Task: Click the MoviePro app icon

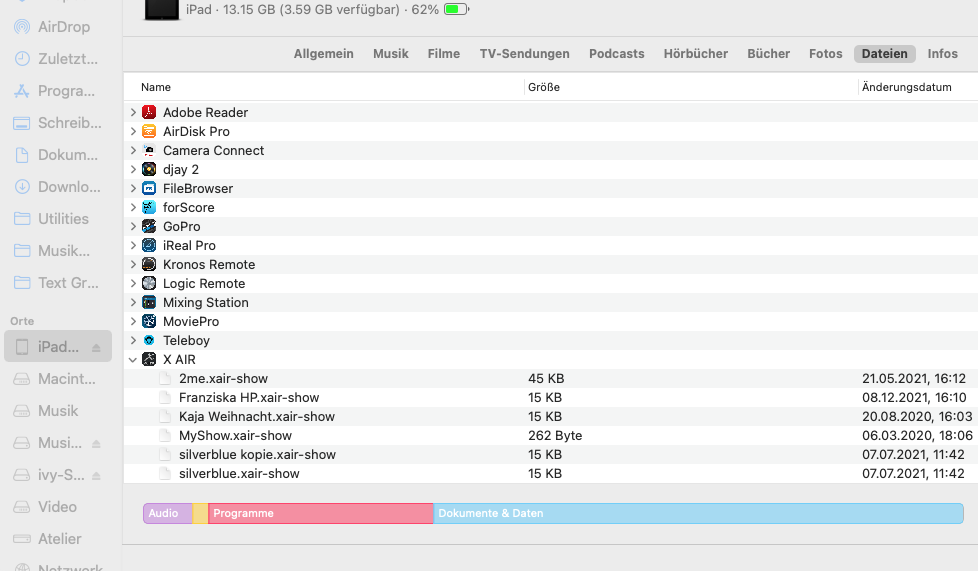Action: [x=149, y=321]
